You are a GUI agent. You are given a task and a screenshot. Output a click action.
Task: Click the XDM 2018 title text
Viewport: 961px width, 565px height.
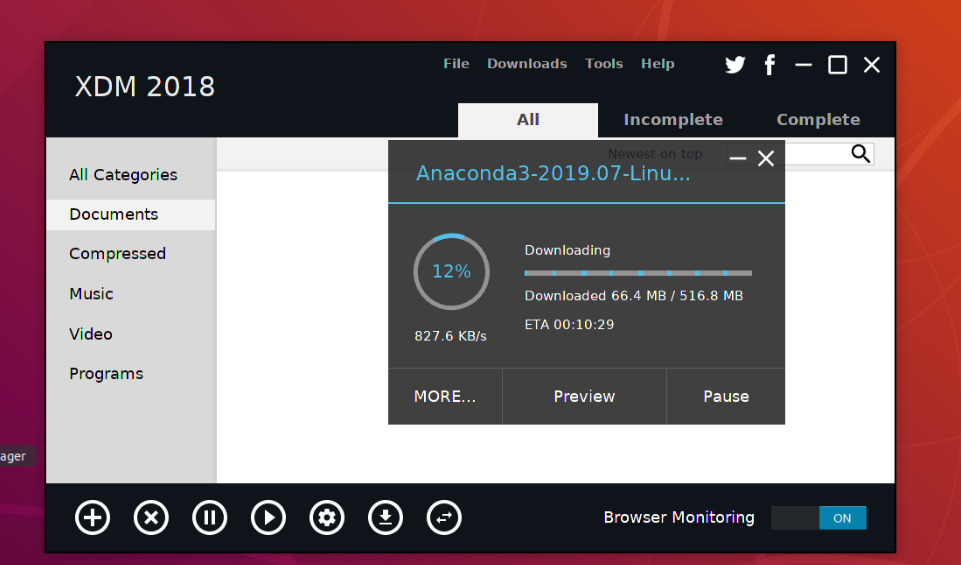145,87
